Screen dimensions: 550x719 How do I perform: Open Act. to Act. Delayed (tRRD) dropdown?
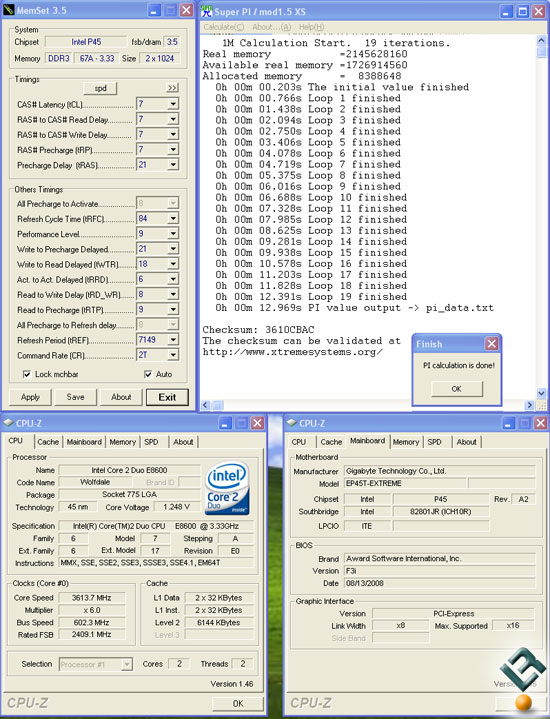coord(173,279)
